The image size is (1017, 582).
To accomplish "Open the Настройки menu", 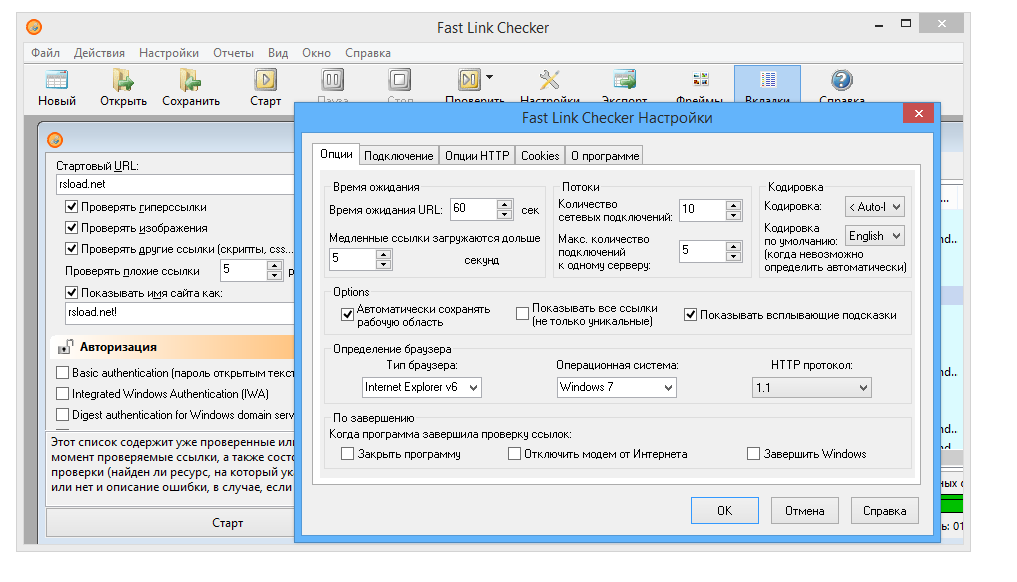I will pos(169,53).
